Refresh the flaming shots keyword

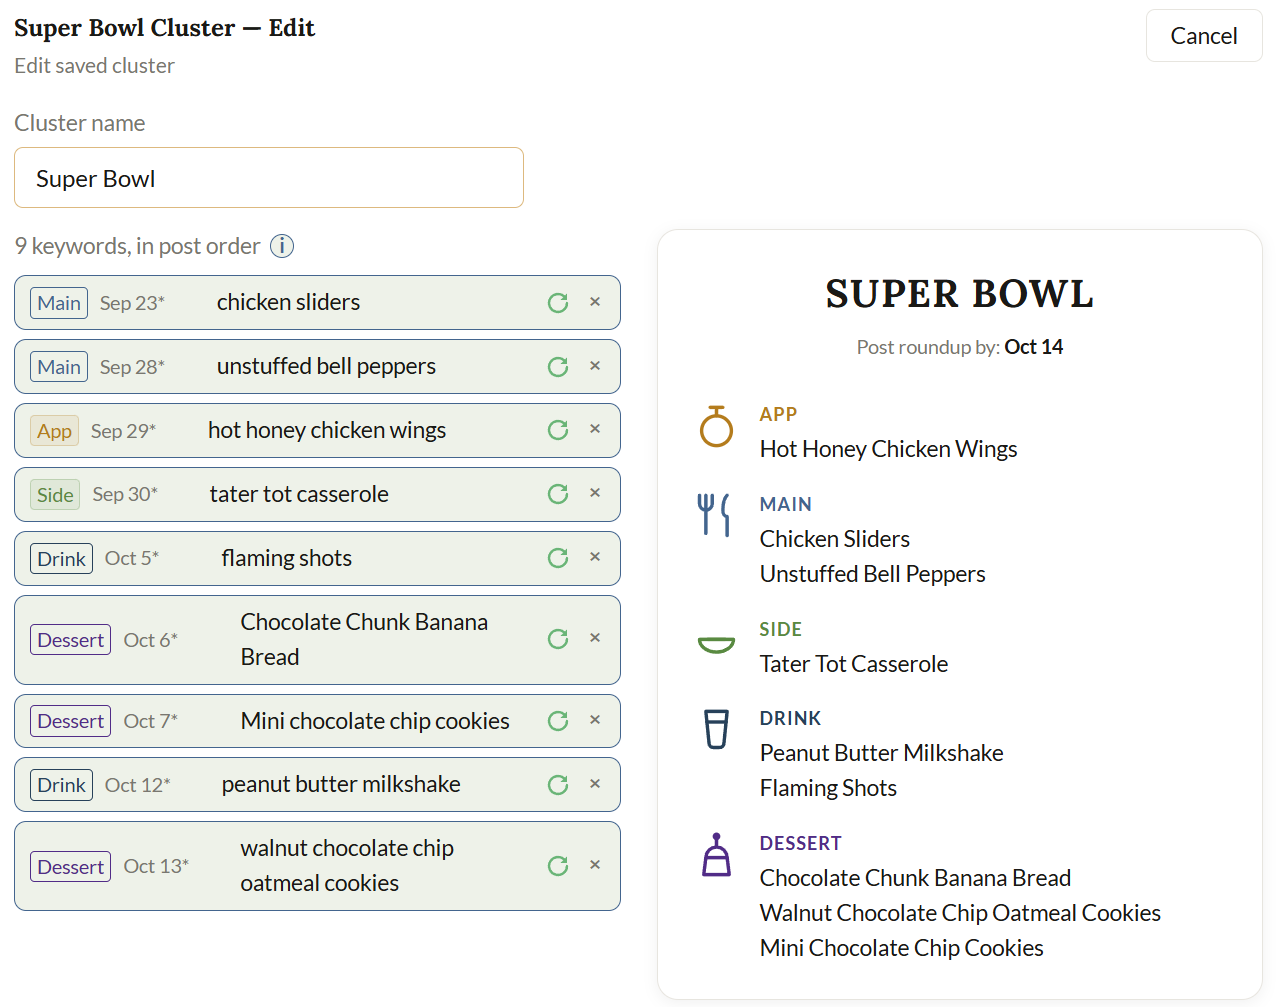click(558, 558)
